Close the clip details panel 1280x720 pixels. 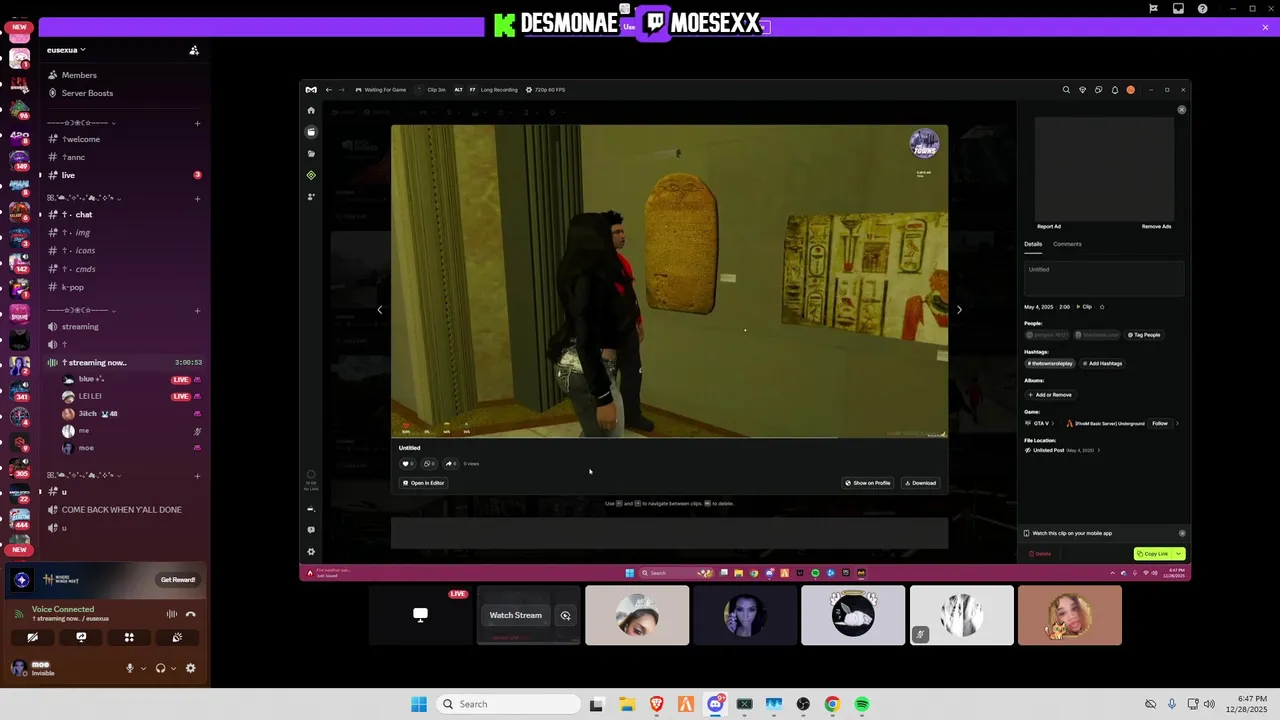pyautogui.click(x=1181, y=109)
